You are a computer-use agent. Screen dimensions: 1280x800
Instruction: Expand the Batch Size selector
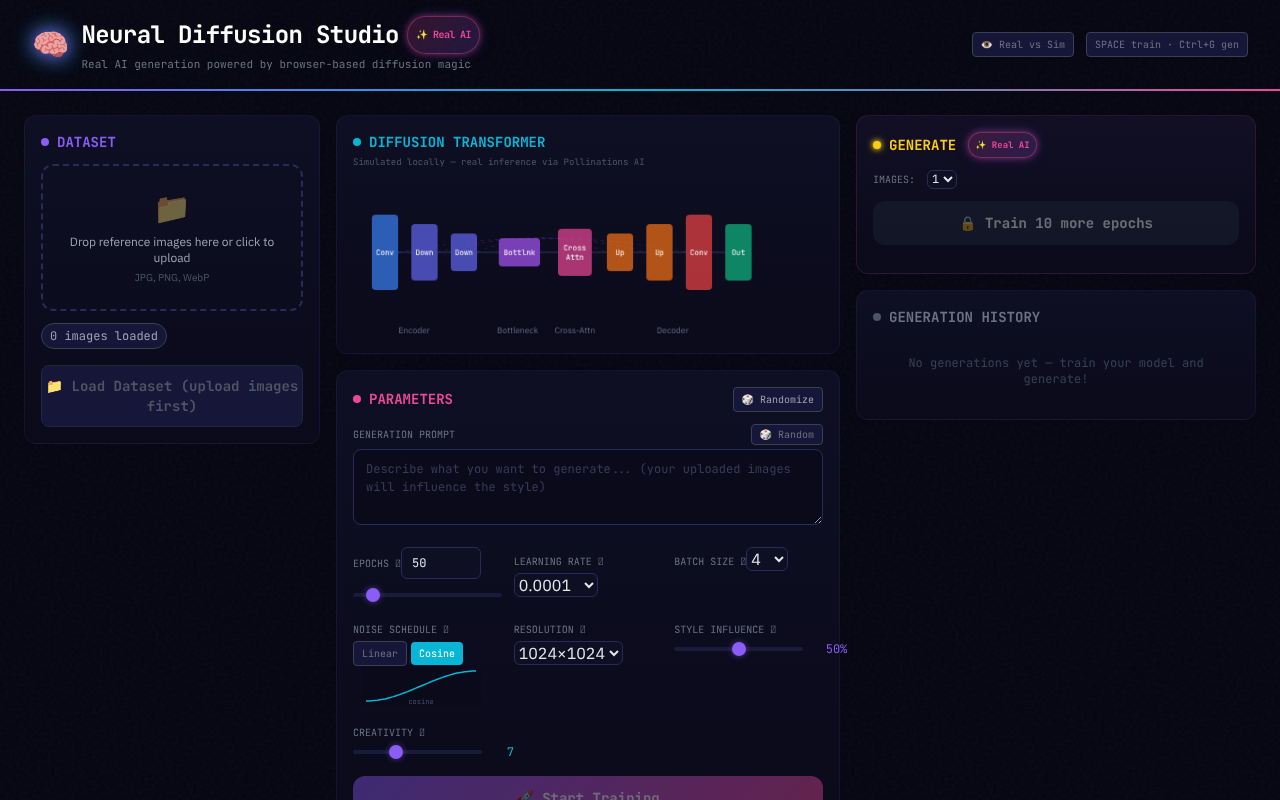766,559
